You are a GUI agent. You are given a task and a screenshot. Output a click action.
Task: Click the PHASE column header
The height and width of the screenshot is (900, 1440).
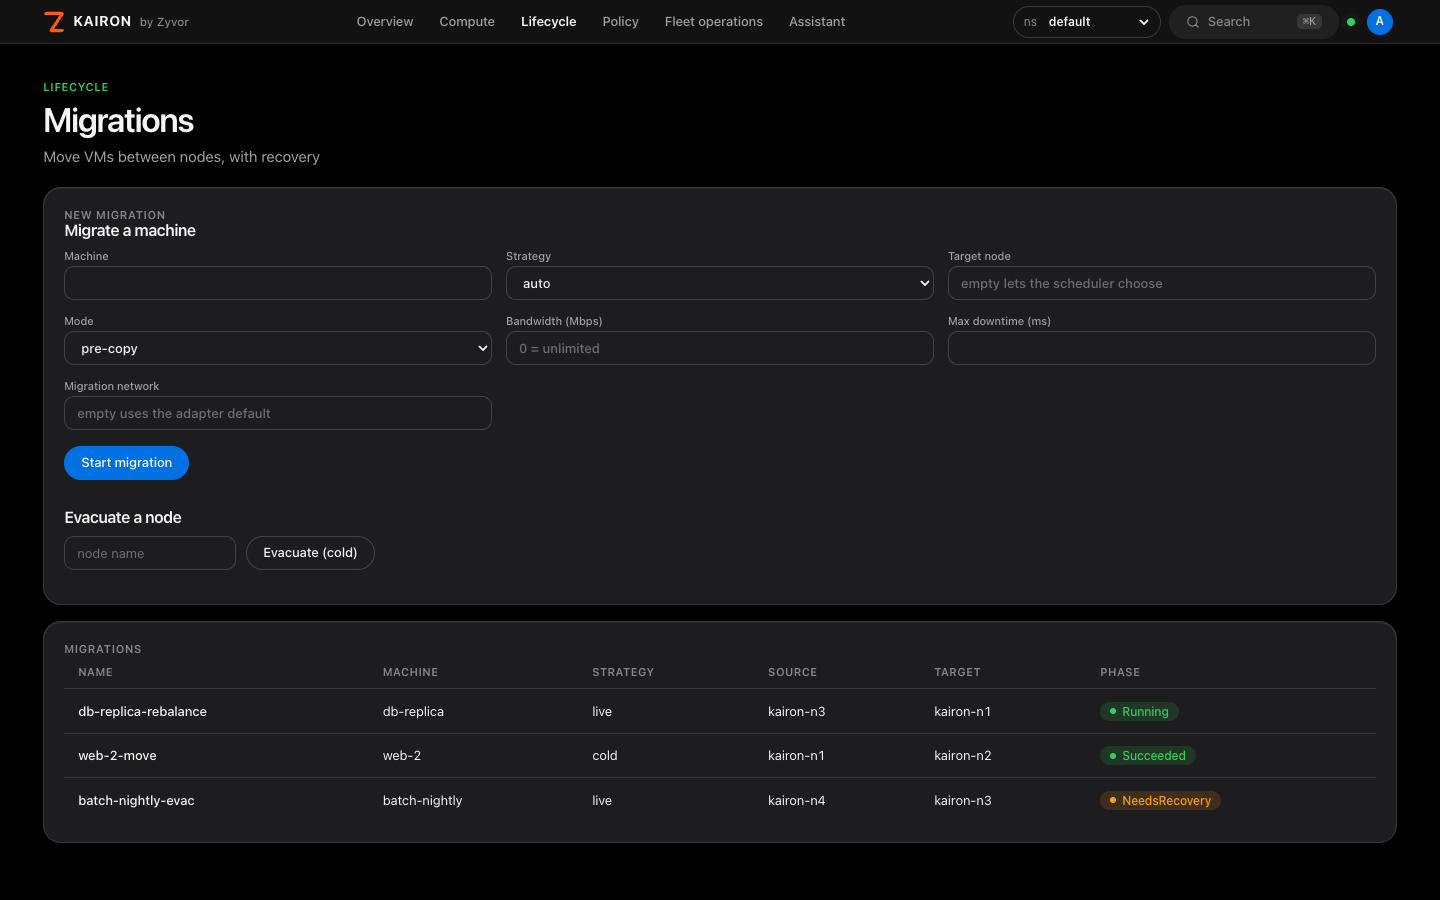(1120, 673)
